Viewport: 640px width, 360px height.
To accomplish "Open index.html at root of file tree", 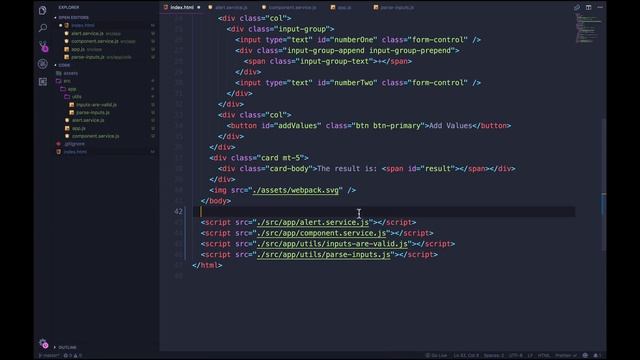I will [75, 152].
